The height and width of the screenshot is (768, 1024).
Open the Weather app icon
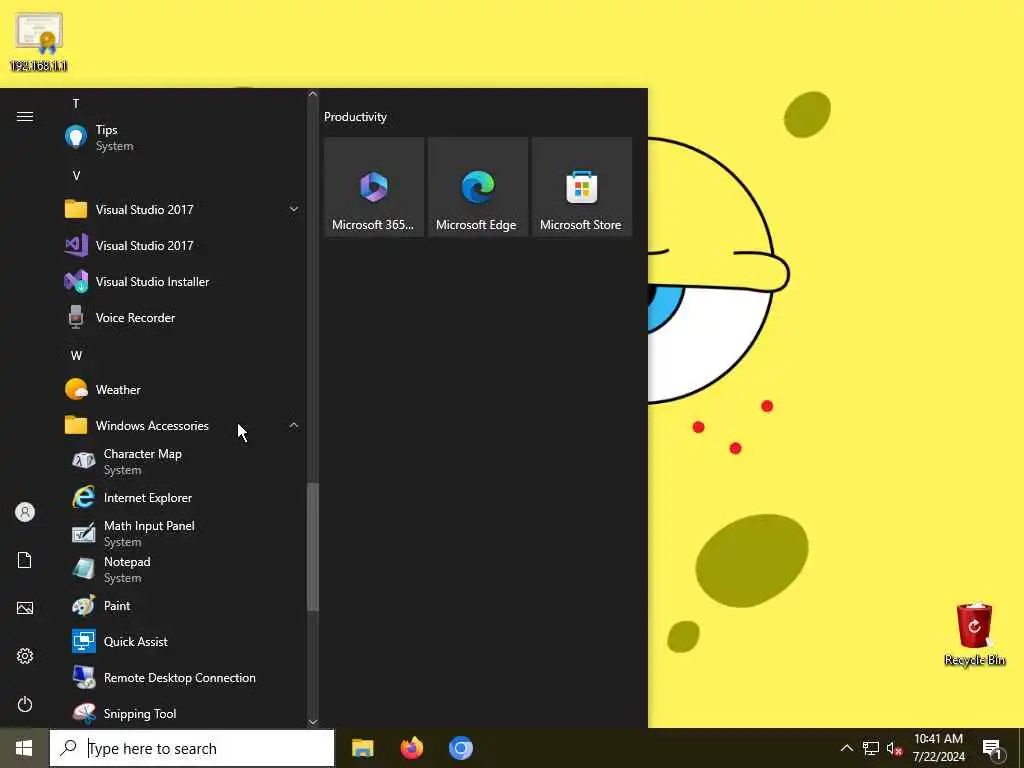76,389
